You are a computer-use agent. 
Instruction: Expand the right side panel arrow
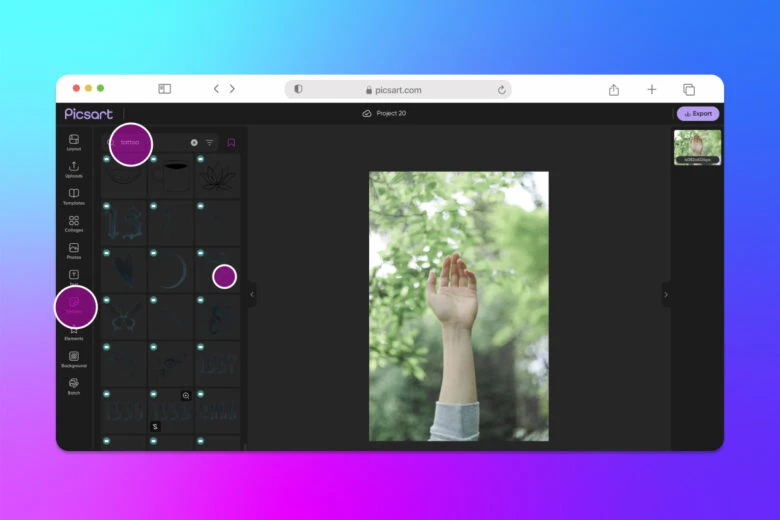[x=666, y=294]
